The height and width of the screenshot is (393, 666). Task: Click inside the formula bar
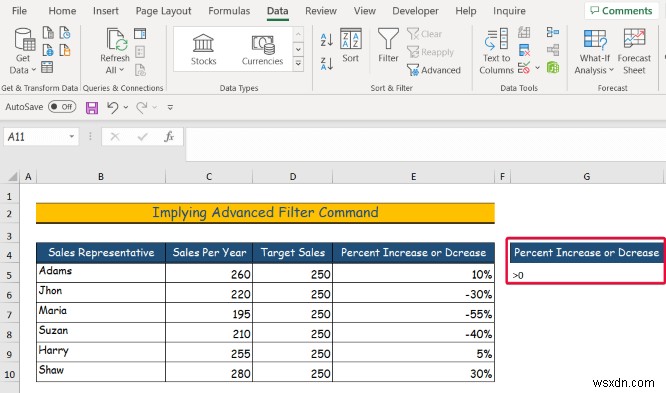tap(425, 144)
